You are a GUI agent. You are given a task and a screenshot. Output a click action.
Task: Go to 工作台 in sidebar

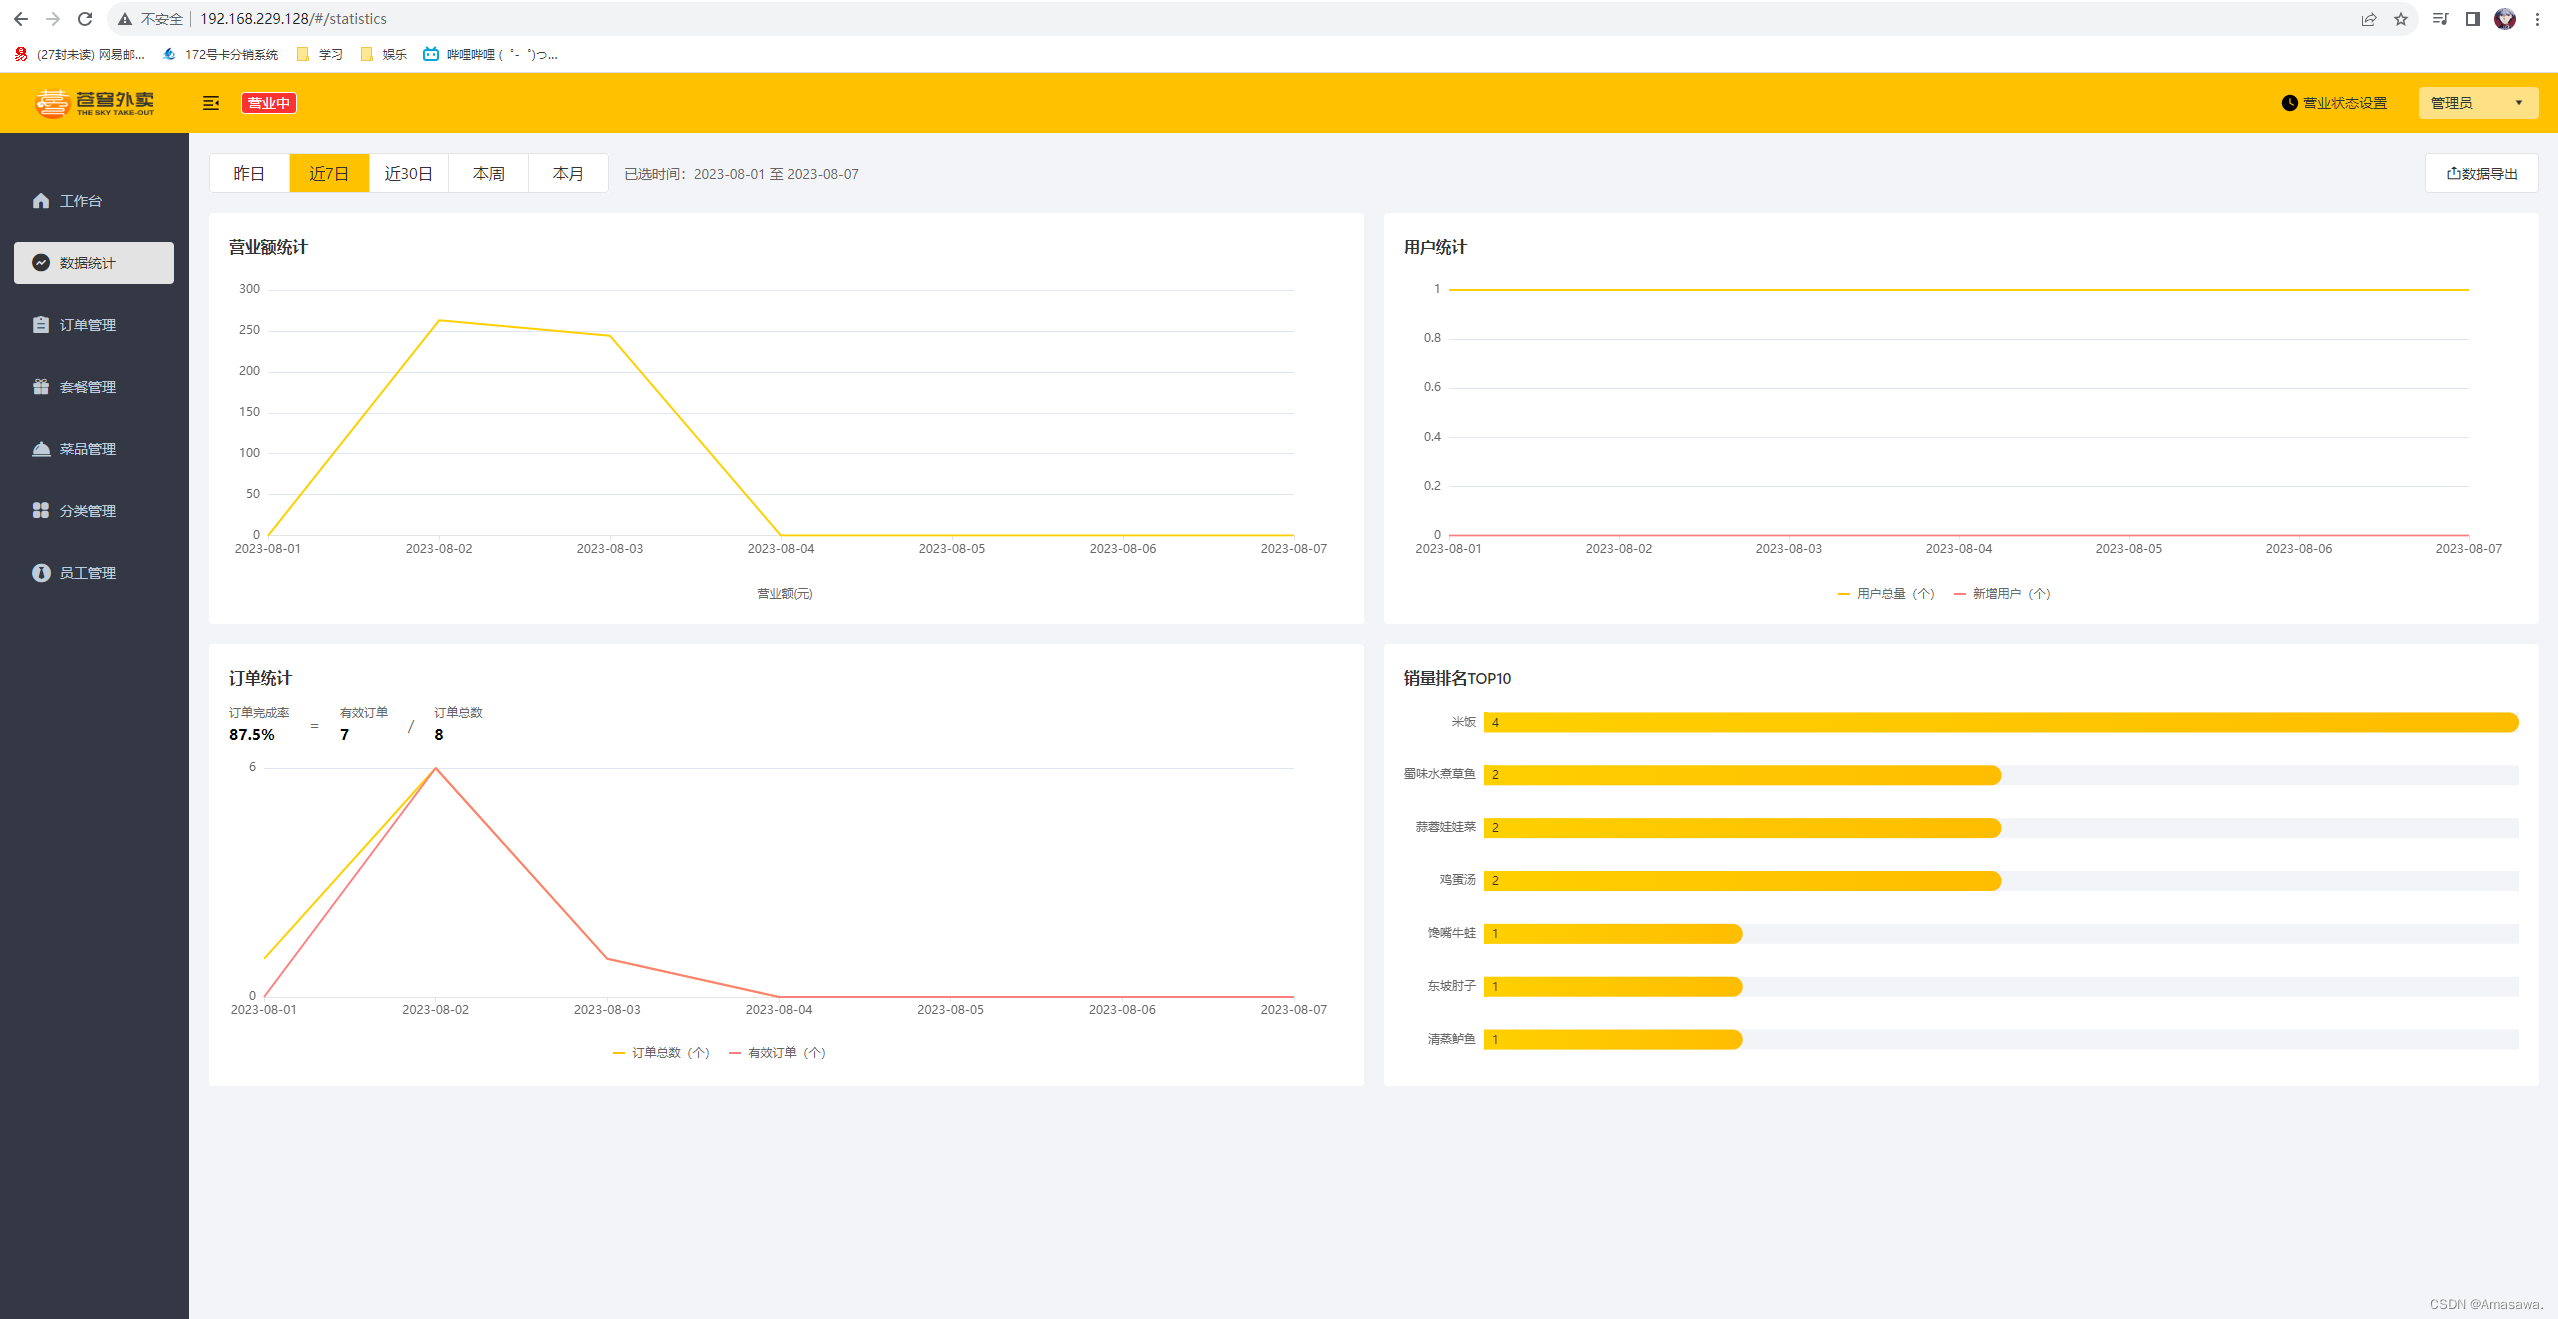[x=94, y=201]
